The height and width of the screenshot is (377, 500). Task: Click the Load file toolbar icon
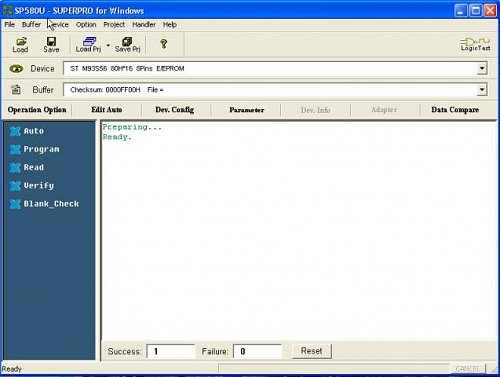click(x=21, y=44)
